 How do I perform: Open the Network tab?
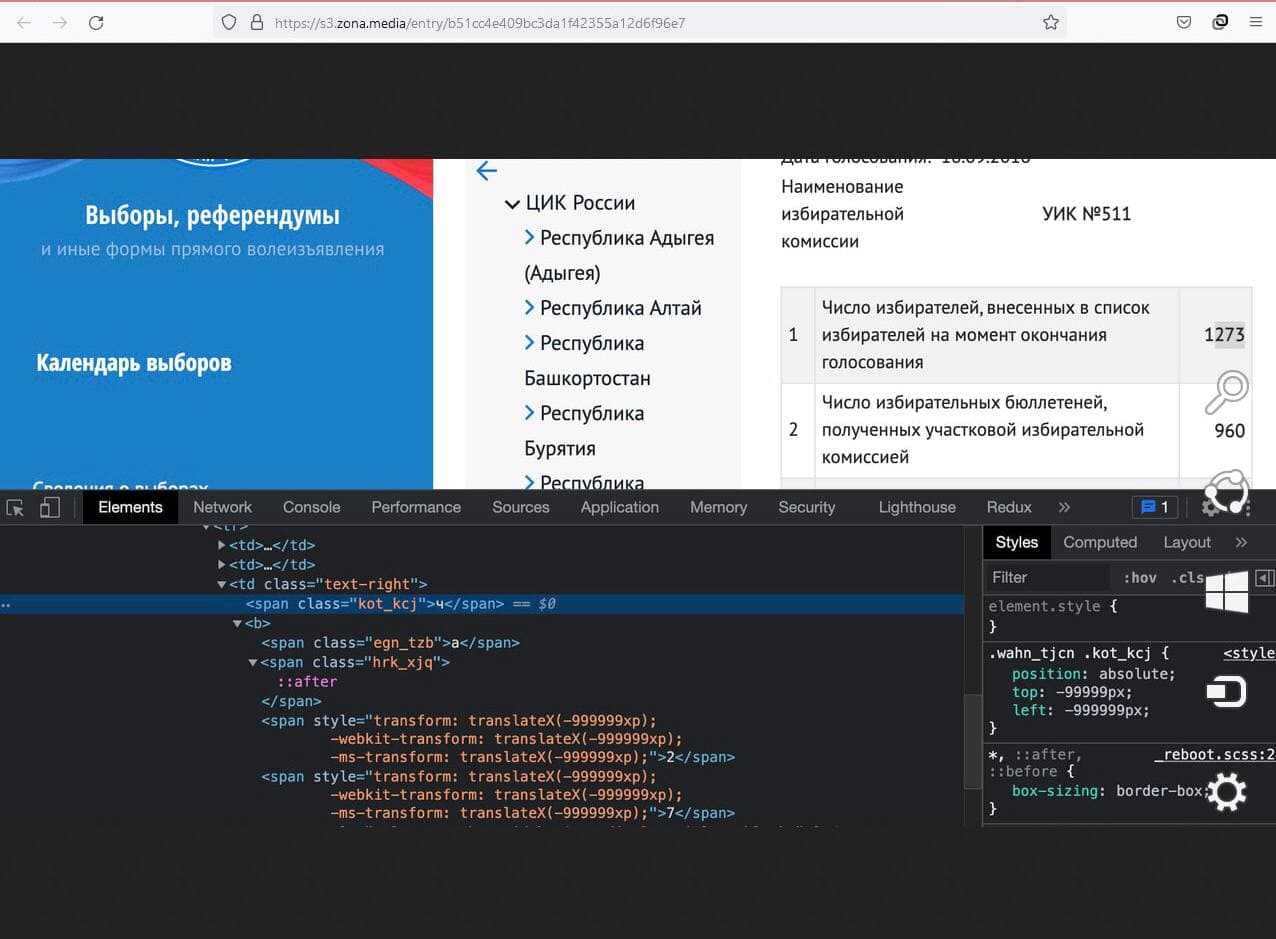(x=222, y=507)
